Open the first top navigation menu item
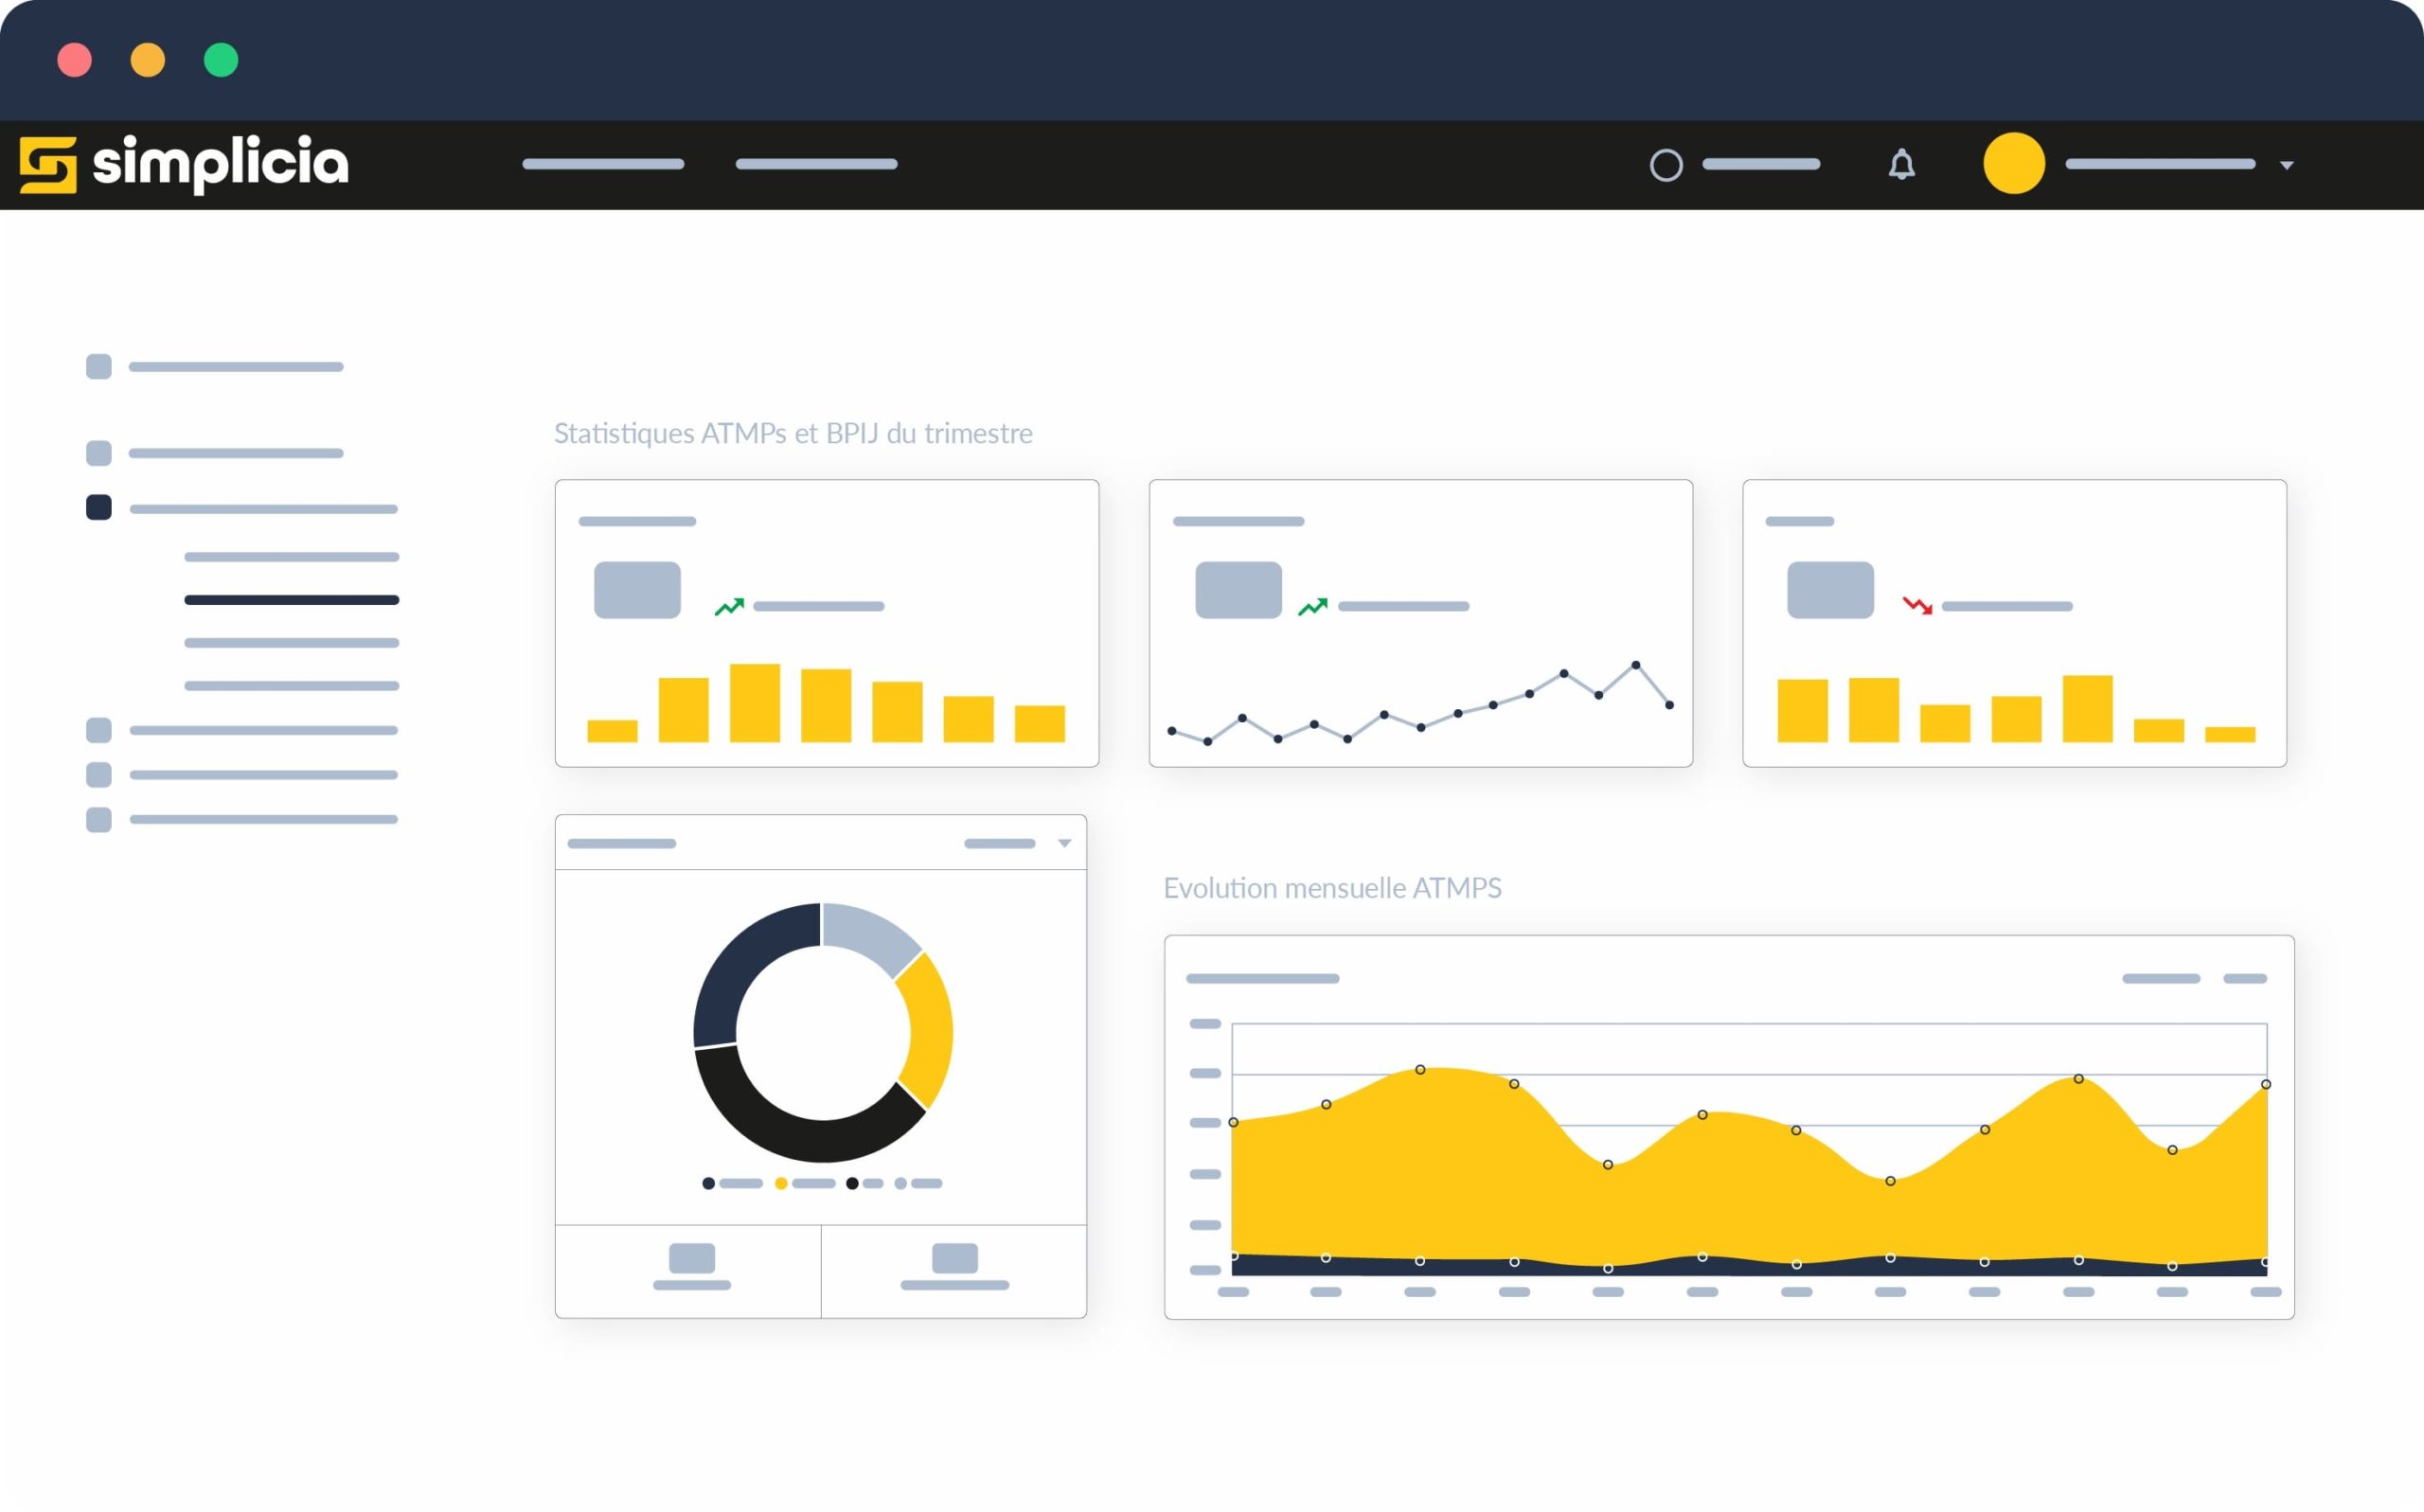 (x=603, y=164)
